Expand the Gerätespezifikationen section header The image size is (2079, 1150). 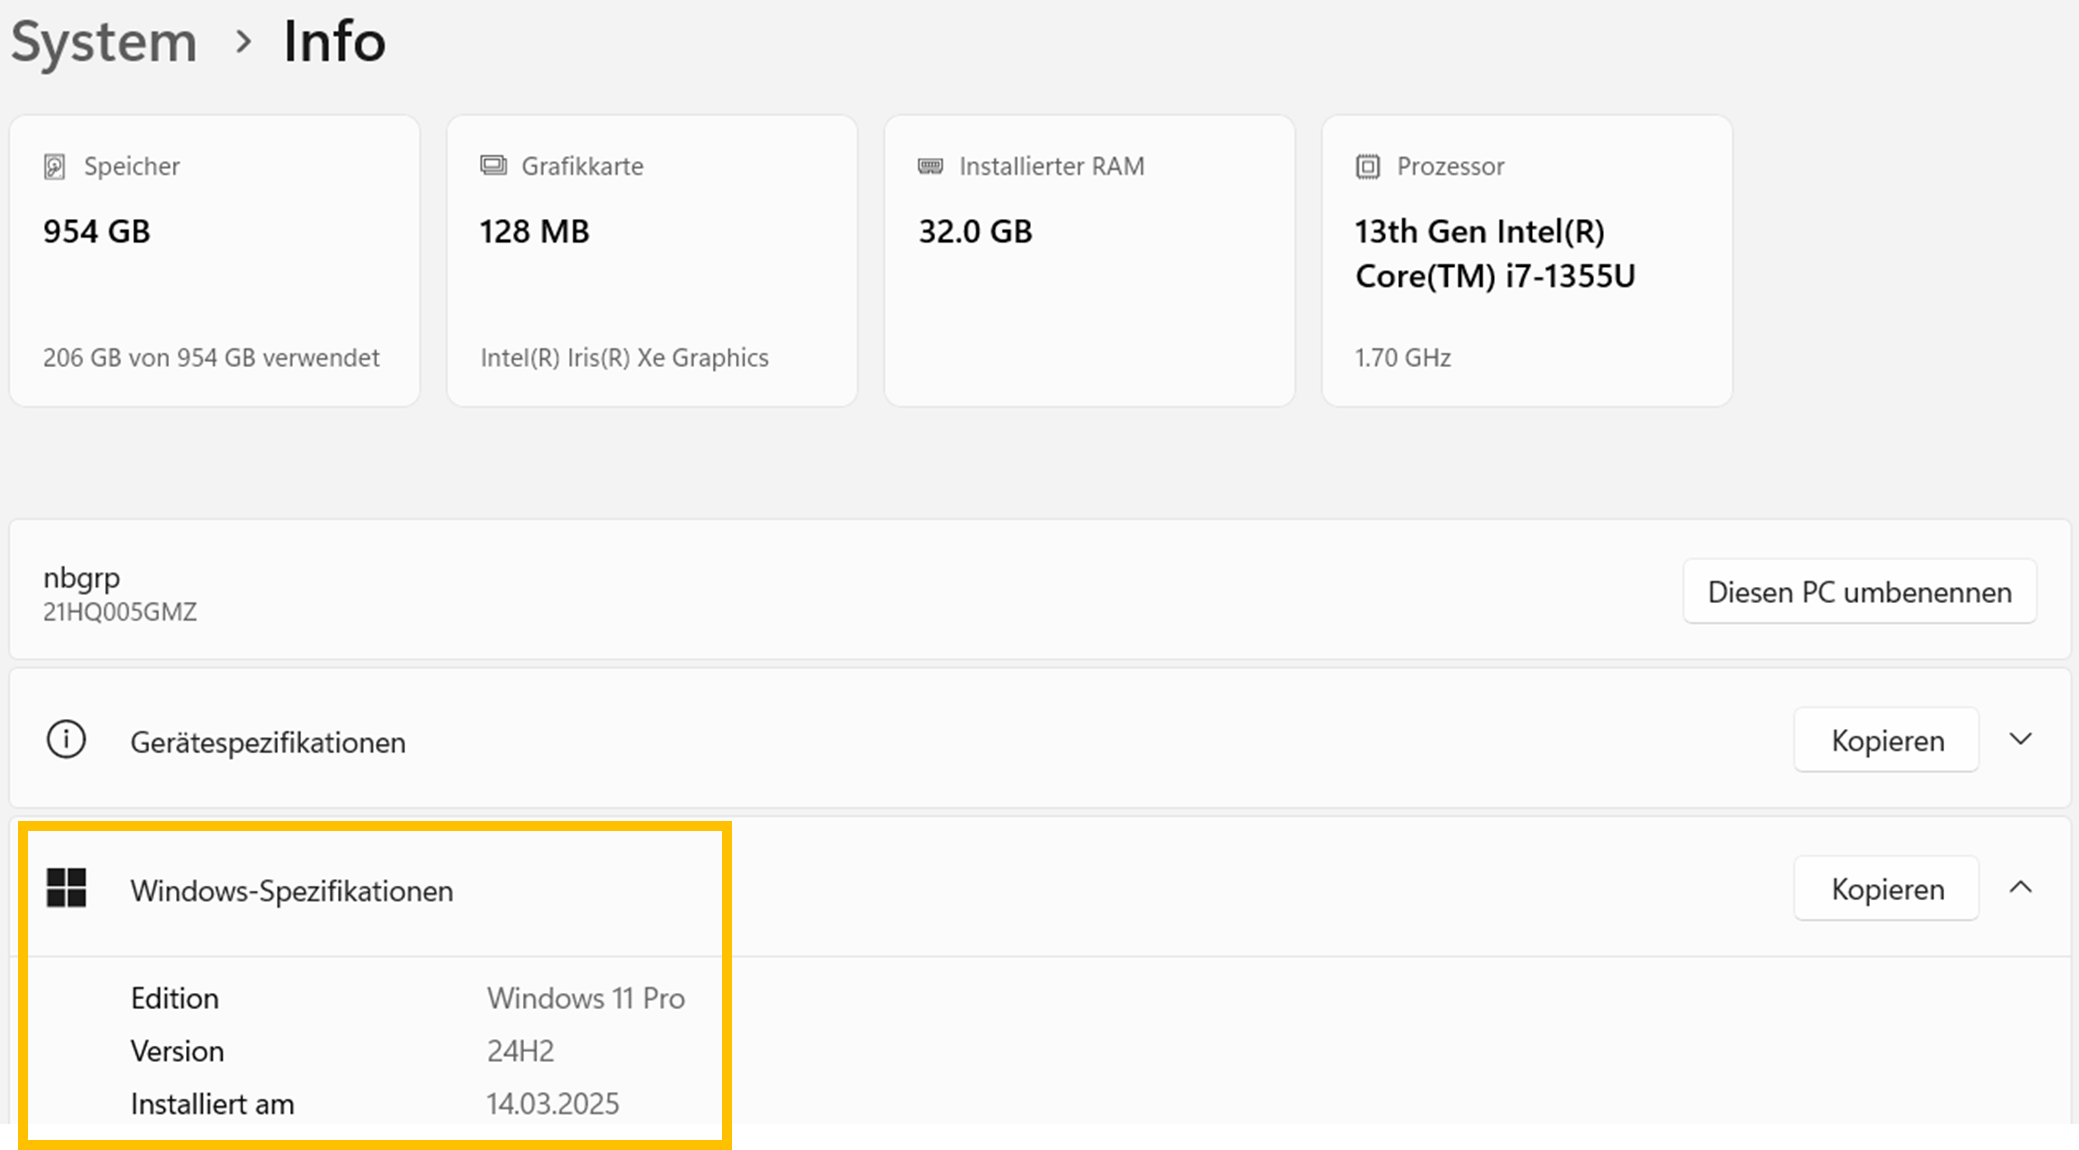point(1040,739)
